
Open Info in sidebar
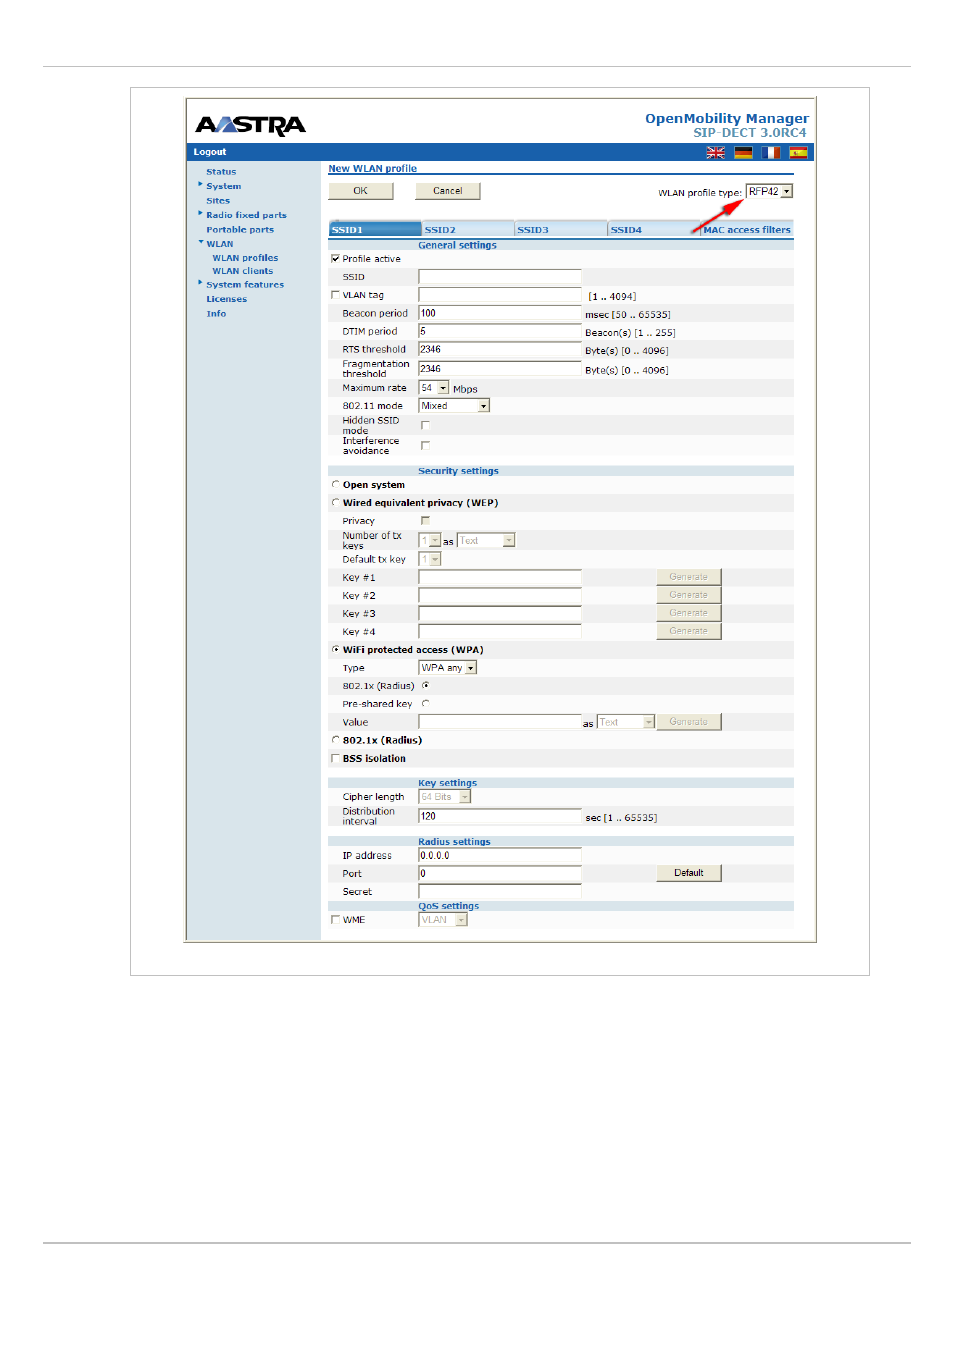pyautogui.click(x=216, y=314)
